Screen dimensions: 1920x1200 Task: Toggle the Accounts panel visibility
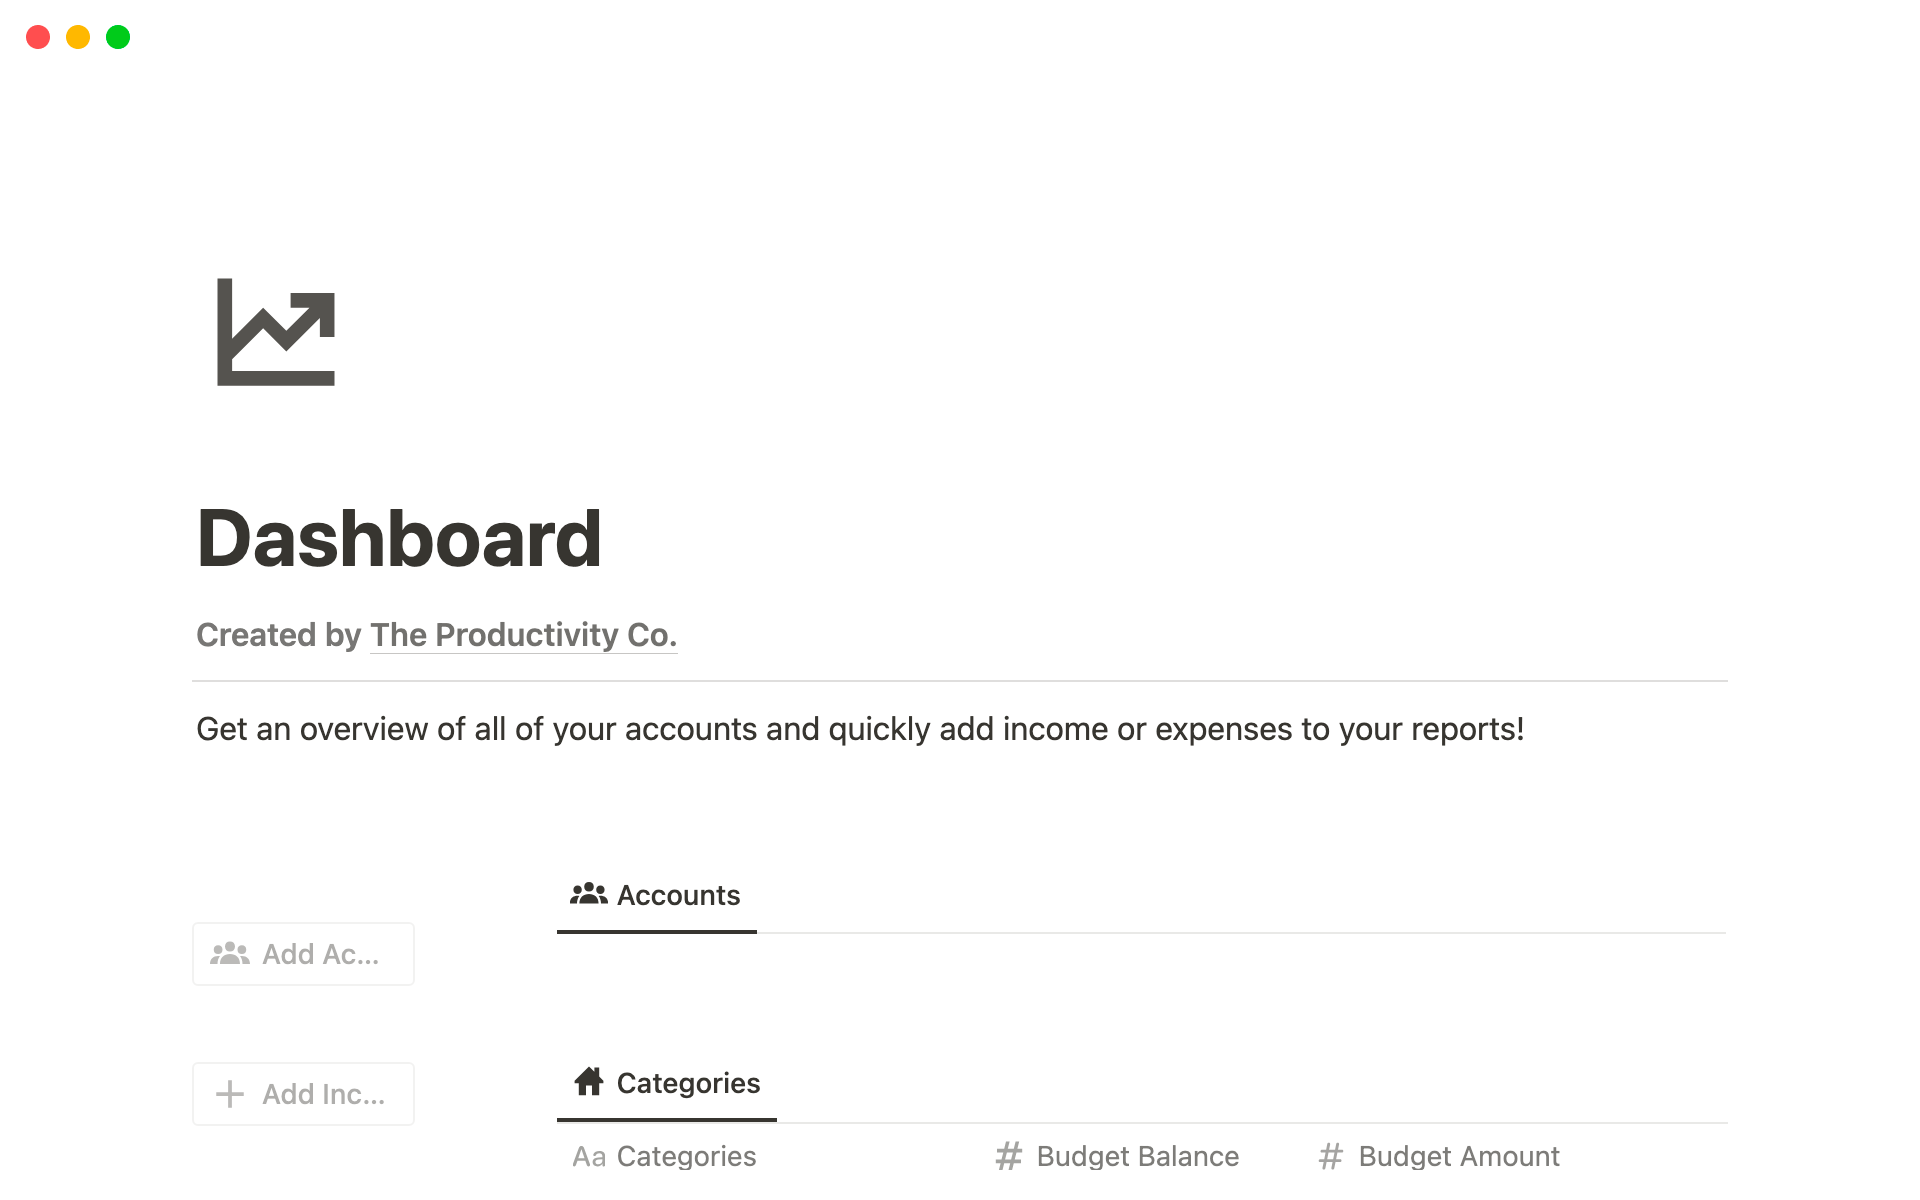click(657, 894)
